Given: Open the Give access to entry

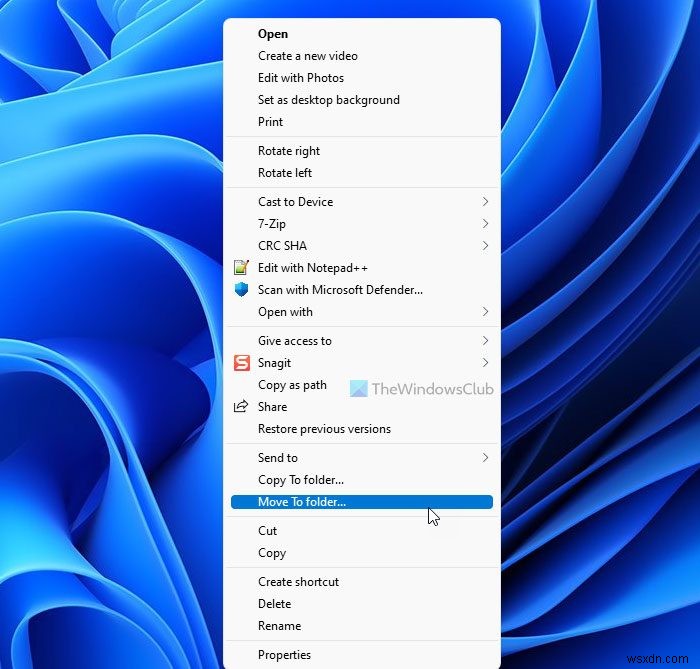Looking at the screenshot, I should [x=362, y=341].
